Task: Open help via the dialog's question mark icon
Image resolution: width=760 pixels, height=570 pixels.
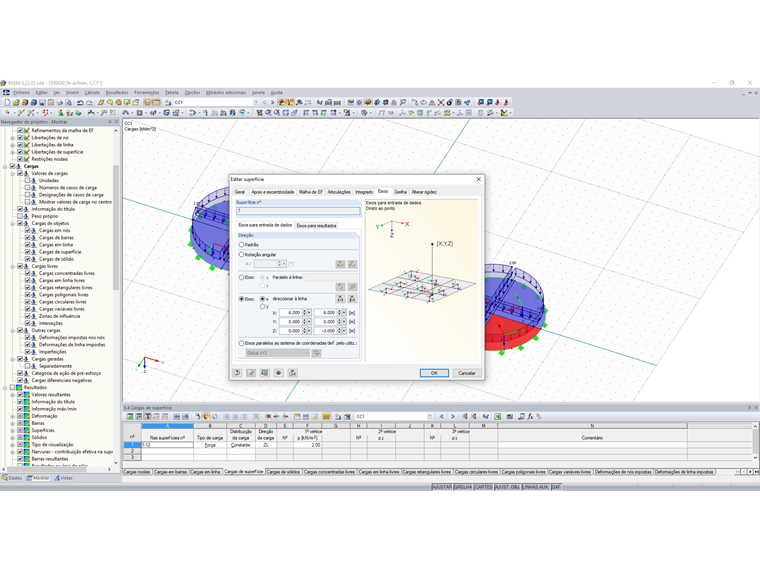Action: click(238, 373)
